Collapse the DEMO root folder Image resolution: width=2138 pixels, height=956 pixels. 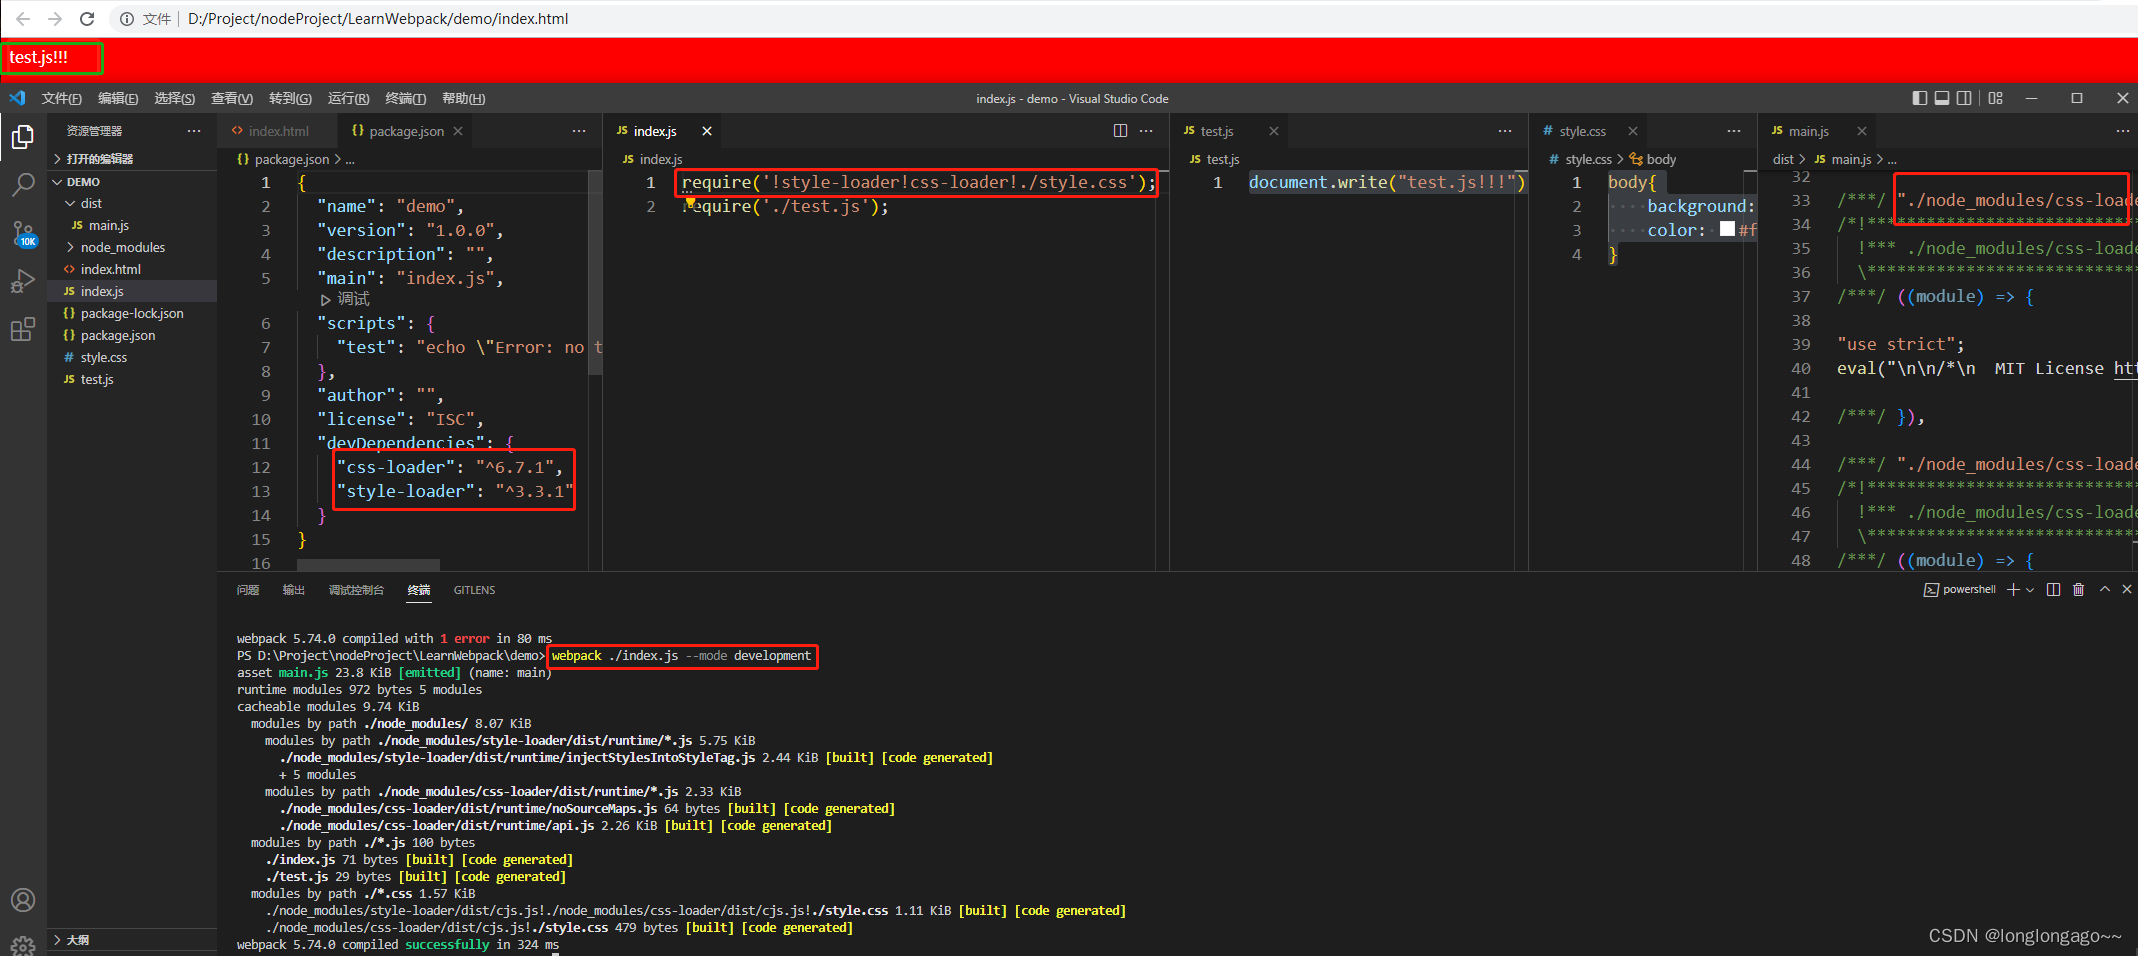pyautogui.click(x=132, y=182)
